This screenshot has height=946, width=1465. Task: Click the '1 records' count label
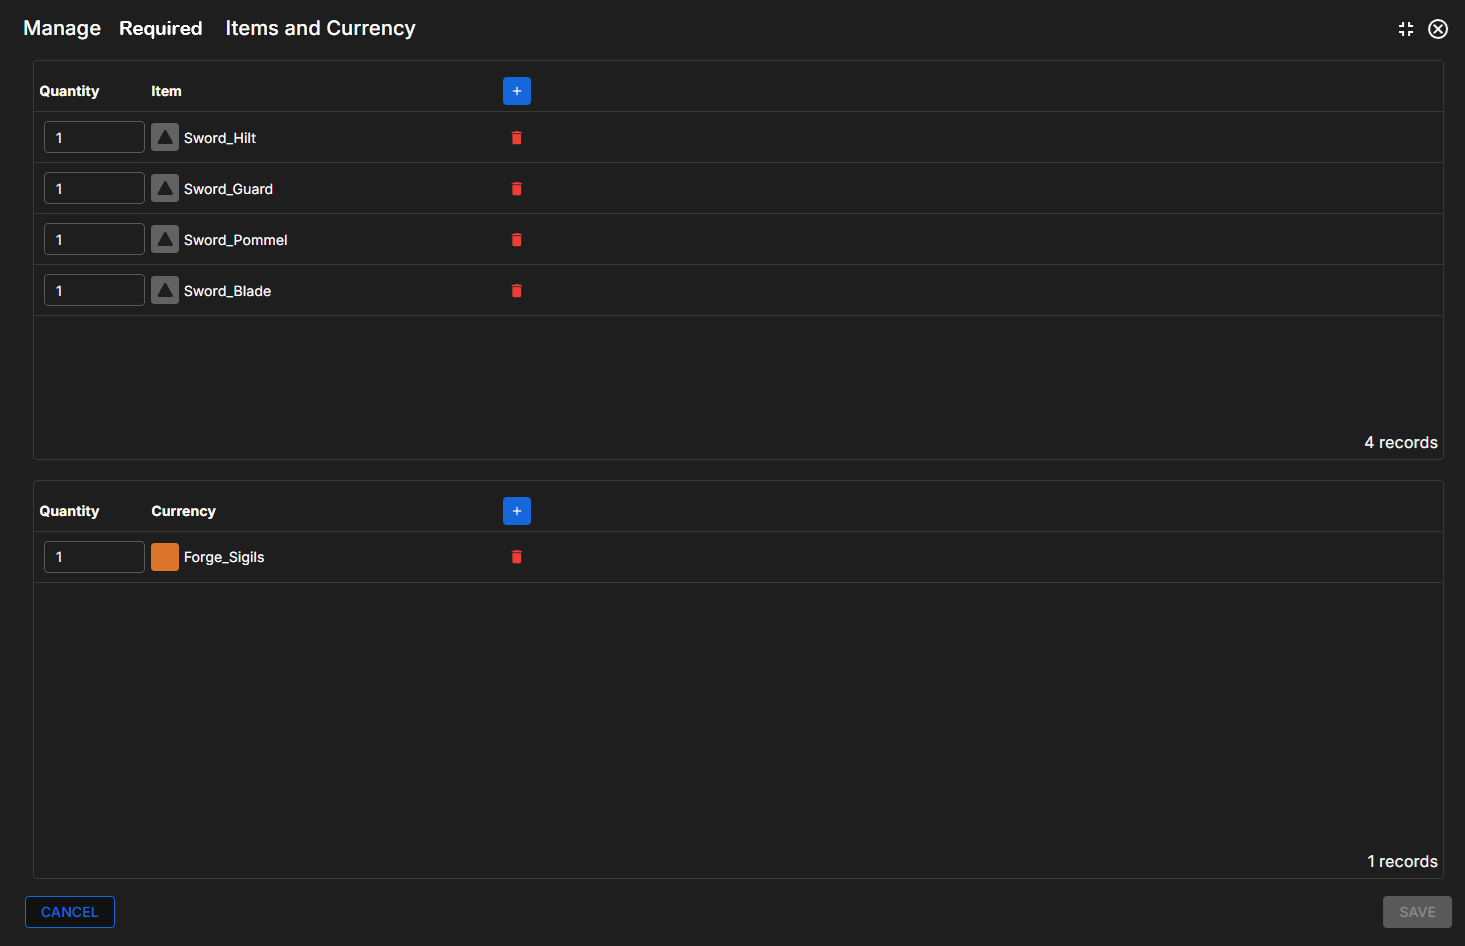1402,861
